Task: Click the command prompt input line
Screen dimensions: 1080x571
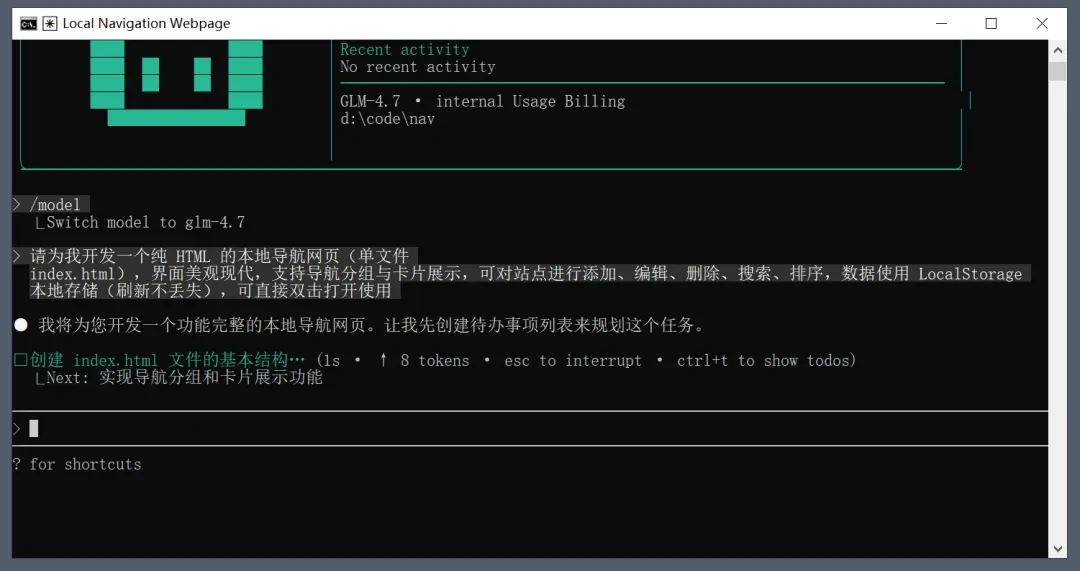Action: click(530, 428)
